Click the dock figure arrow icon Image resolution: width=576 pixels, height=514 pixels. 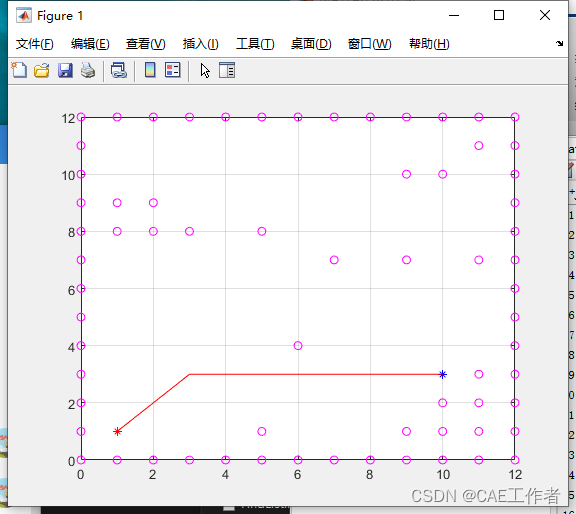tap(559, 43)
